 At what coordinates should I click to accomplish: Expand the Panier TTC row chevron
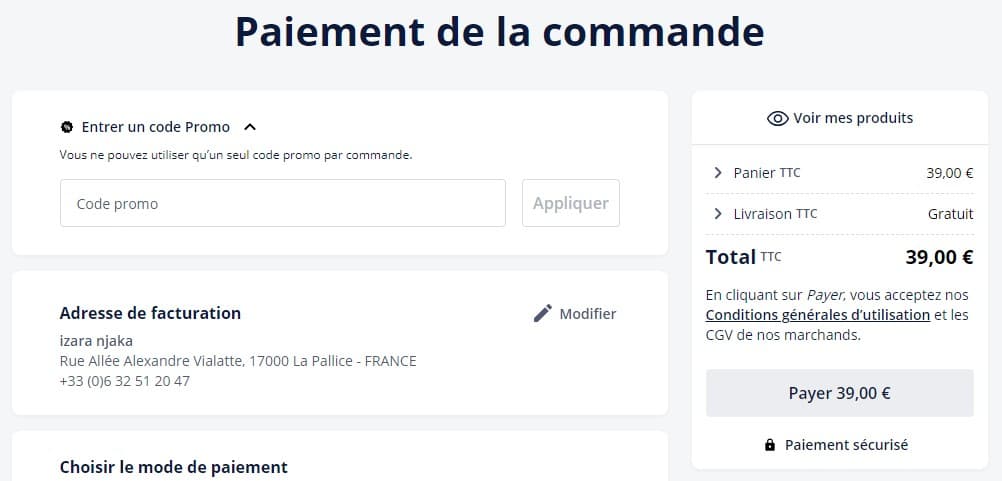(718, 173)
